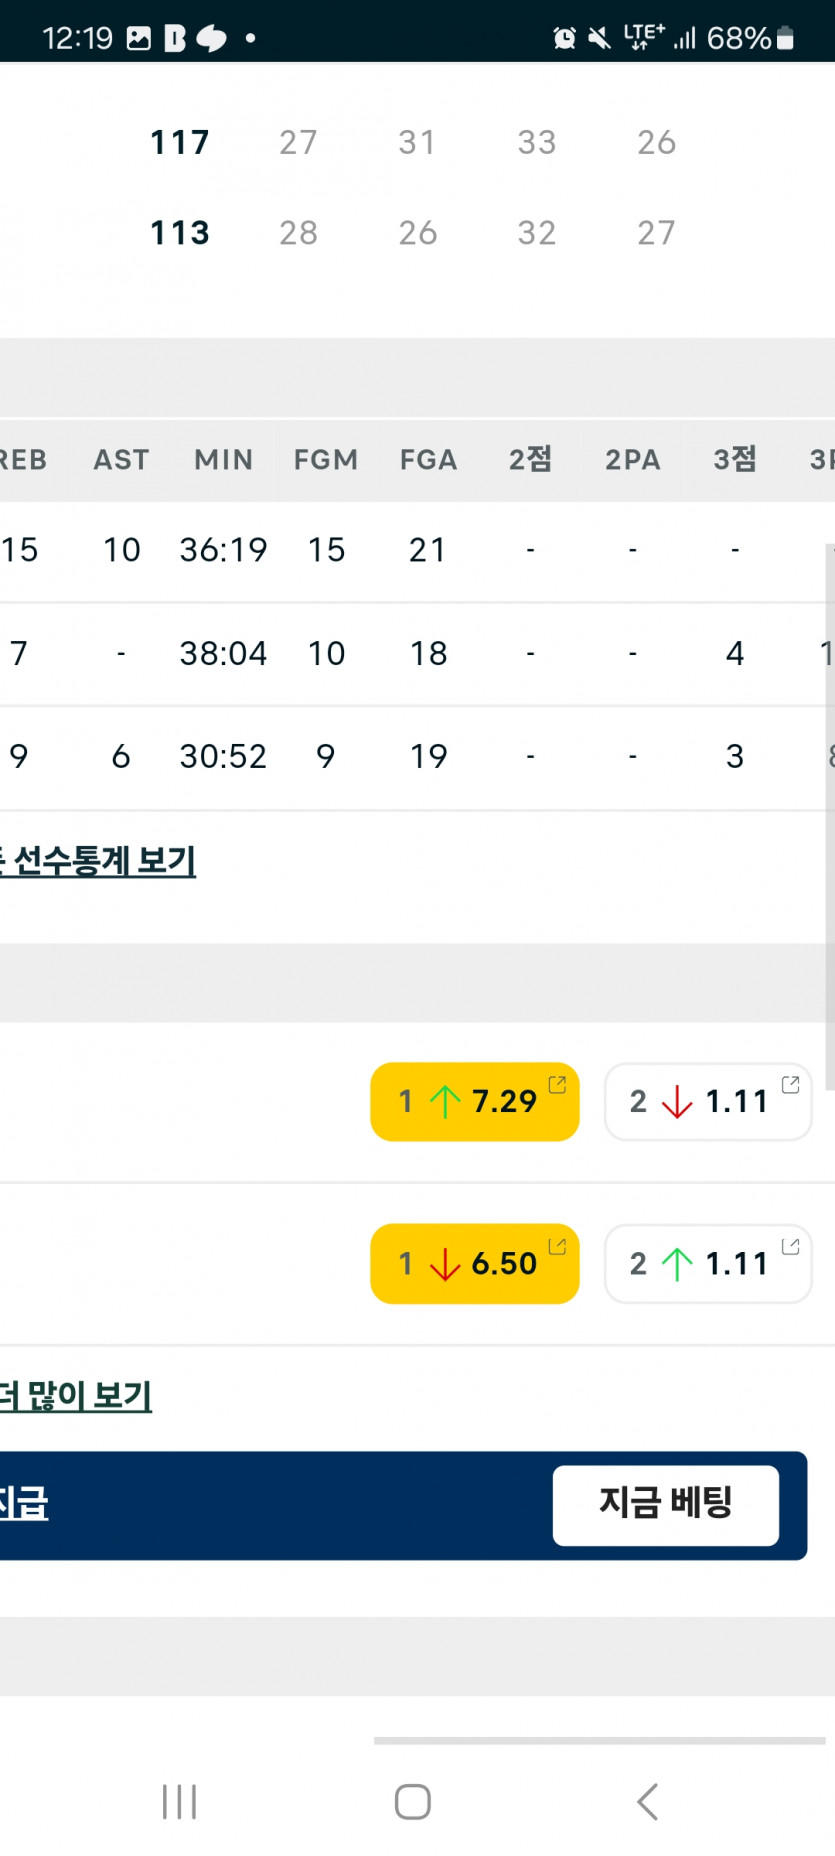Tap the alarm icon in status bar
This screenshot has height=1856, width=835.
click(564, 38)
